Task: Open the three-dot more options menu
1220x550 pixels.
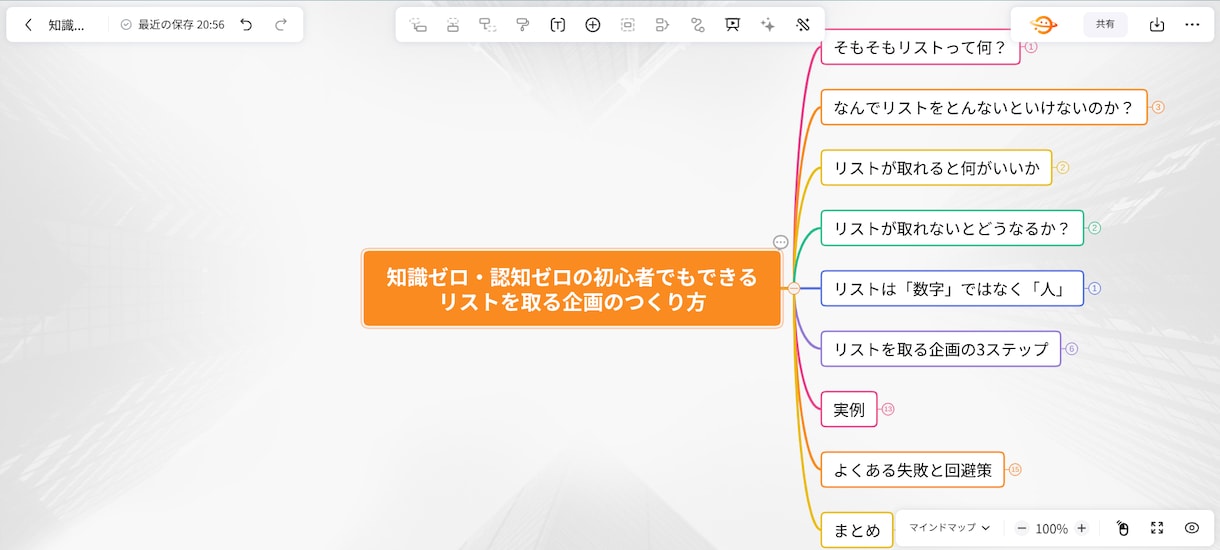Action: (x=1192, y=25)
